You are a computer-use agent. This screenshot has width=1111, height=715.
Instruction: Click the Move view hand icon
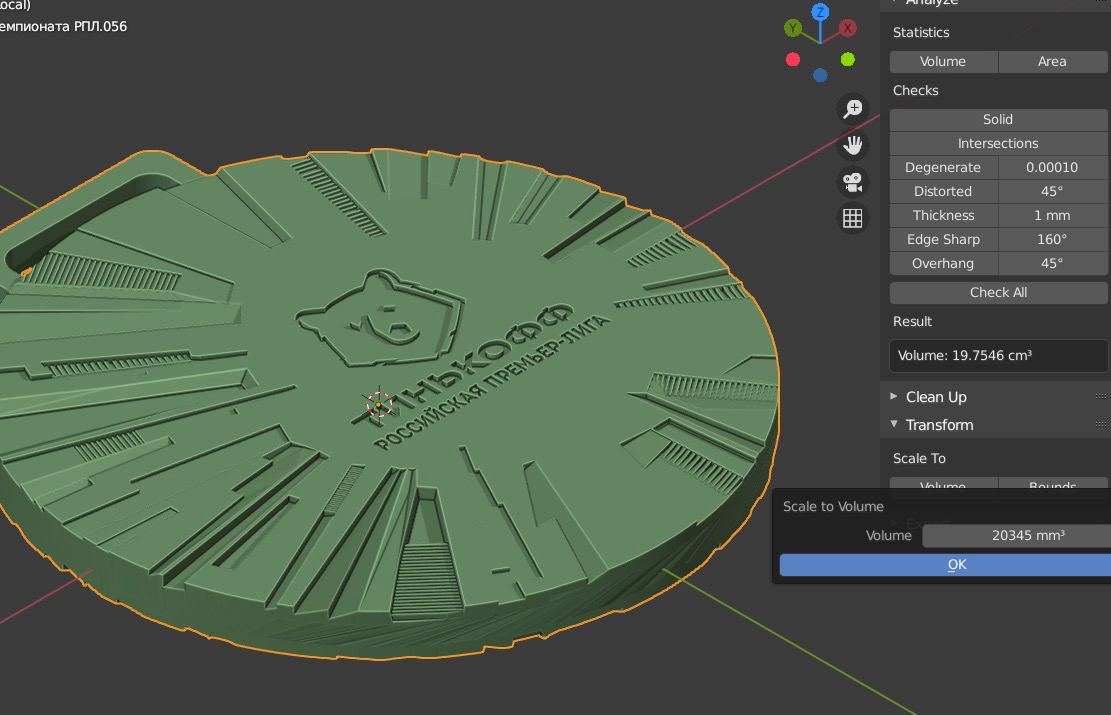coord(852,145)
